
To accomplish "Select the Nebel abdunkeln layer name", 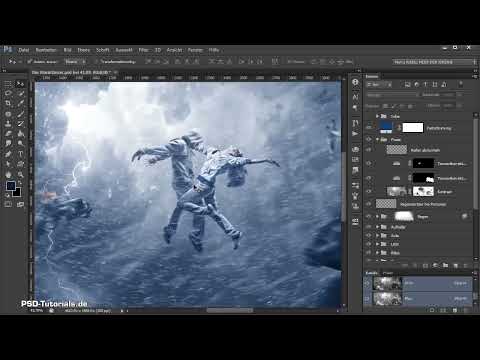I will (425, 150).
